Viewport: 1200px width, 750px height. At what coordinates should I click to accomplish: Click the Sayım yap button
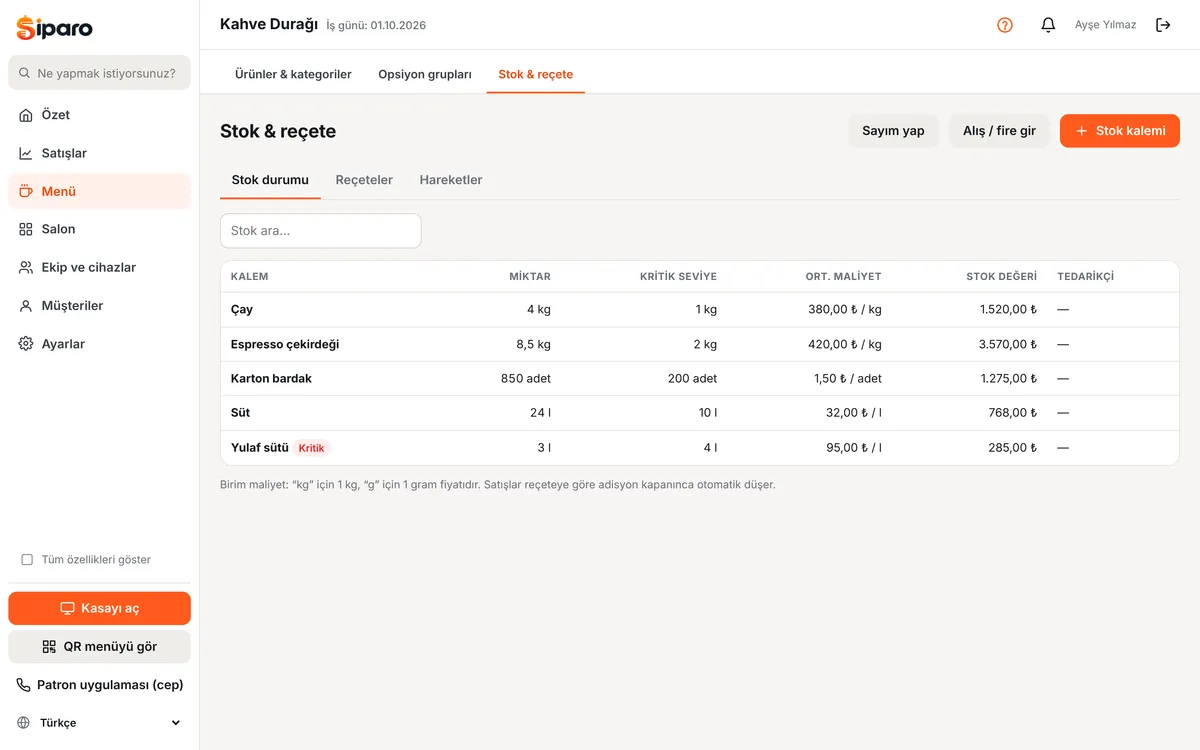pos(893,131)
